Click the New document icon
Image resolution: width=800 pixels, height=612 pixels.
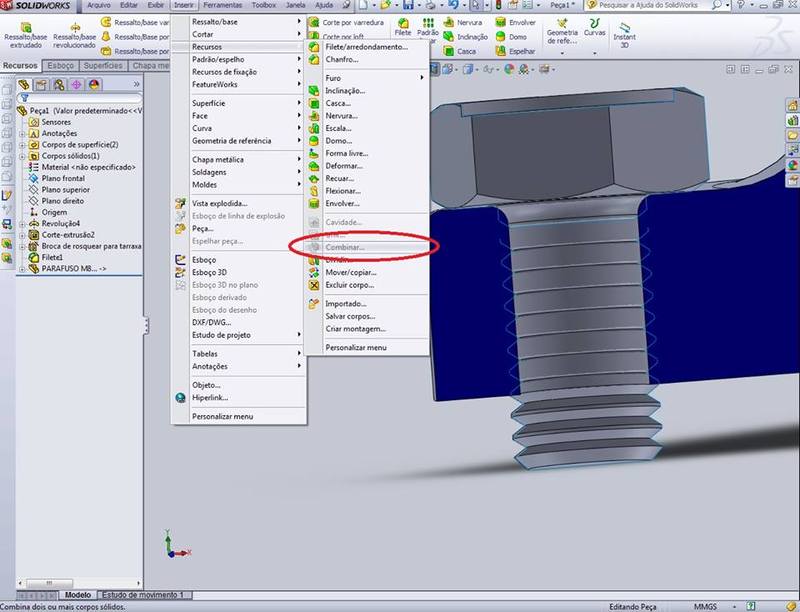[362, 5]
